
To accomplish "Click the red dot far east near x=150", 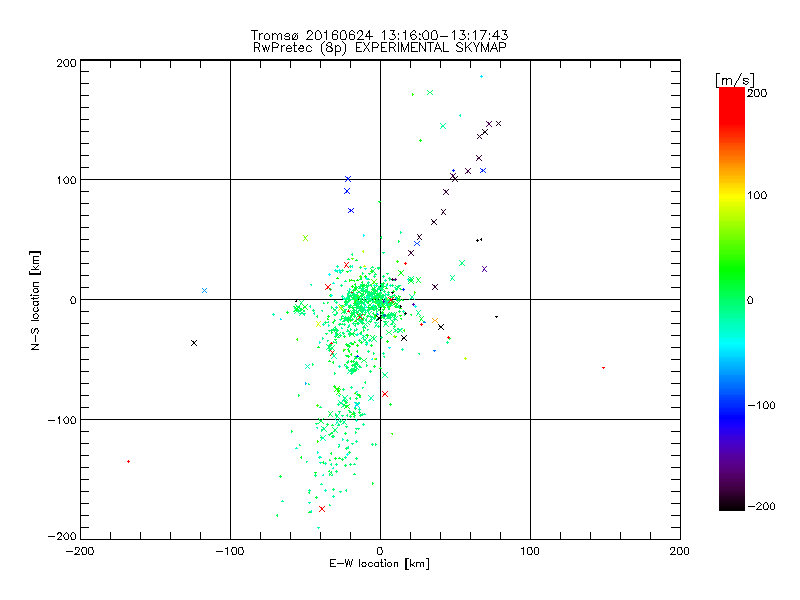I will (x=604, y=368).
